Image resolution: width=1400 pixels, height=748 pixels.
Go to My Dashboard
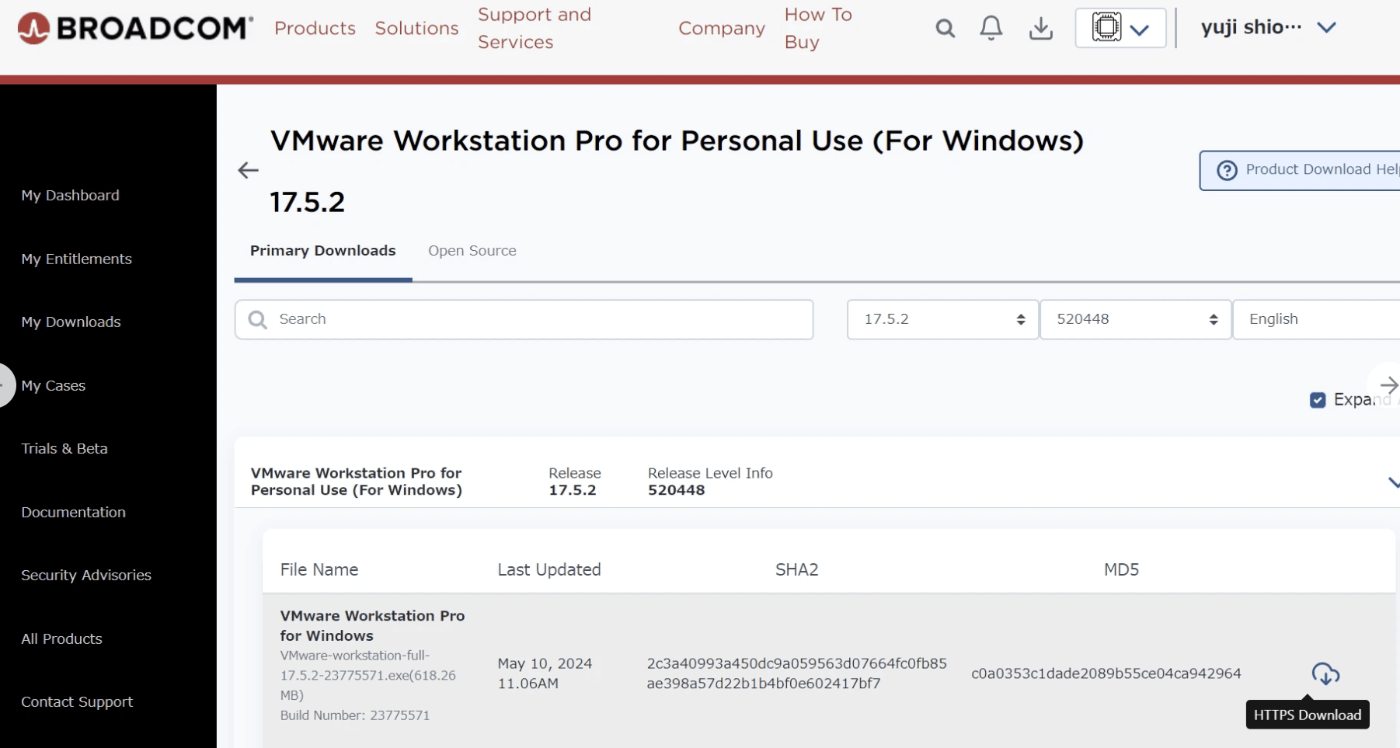tap(70, 195)
